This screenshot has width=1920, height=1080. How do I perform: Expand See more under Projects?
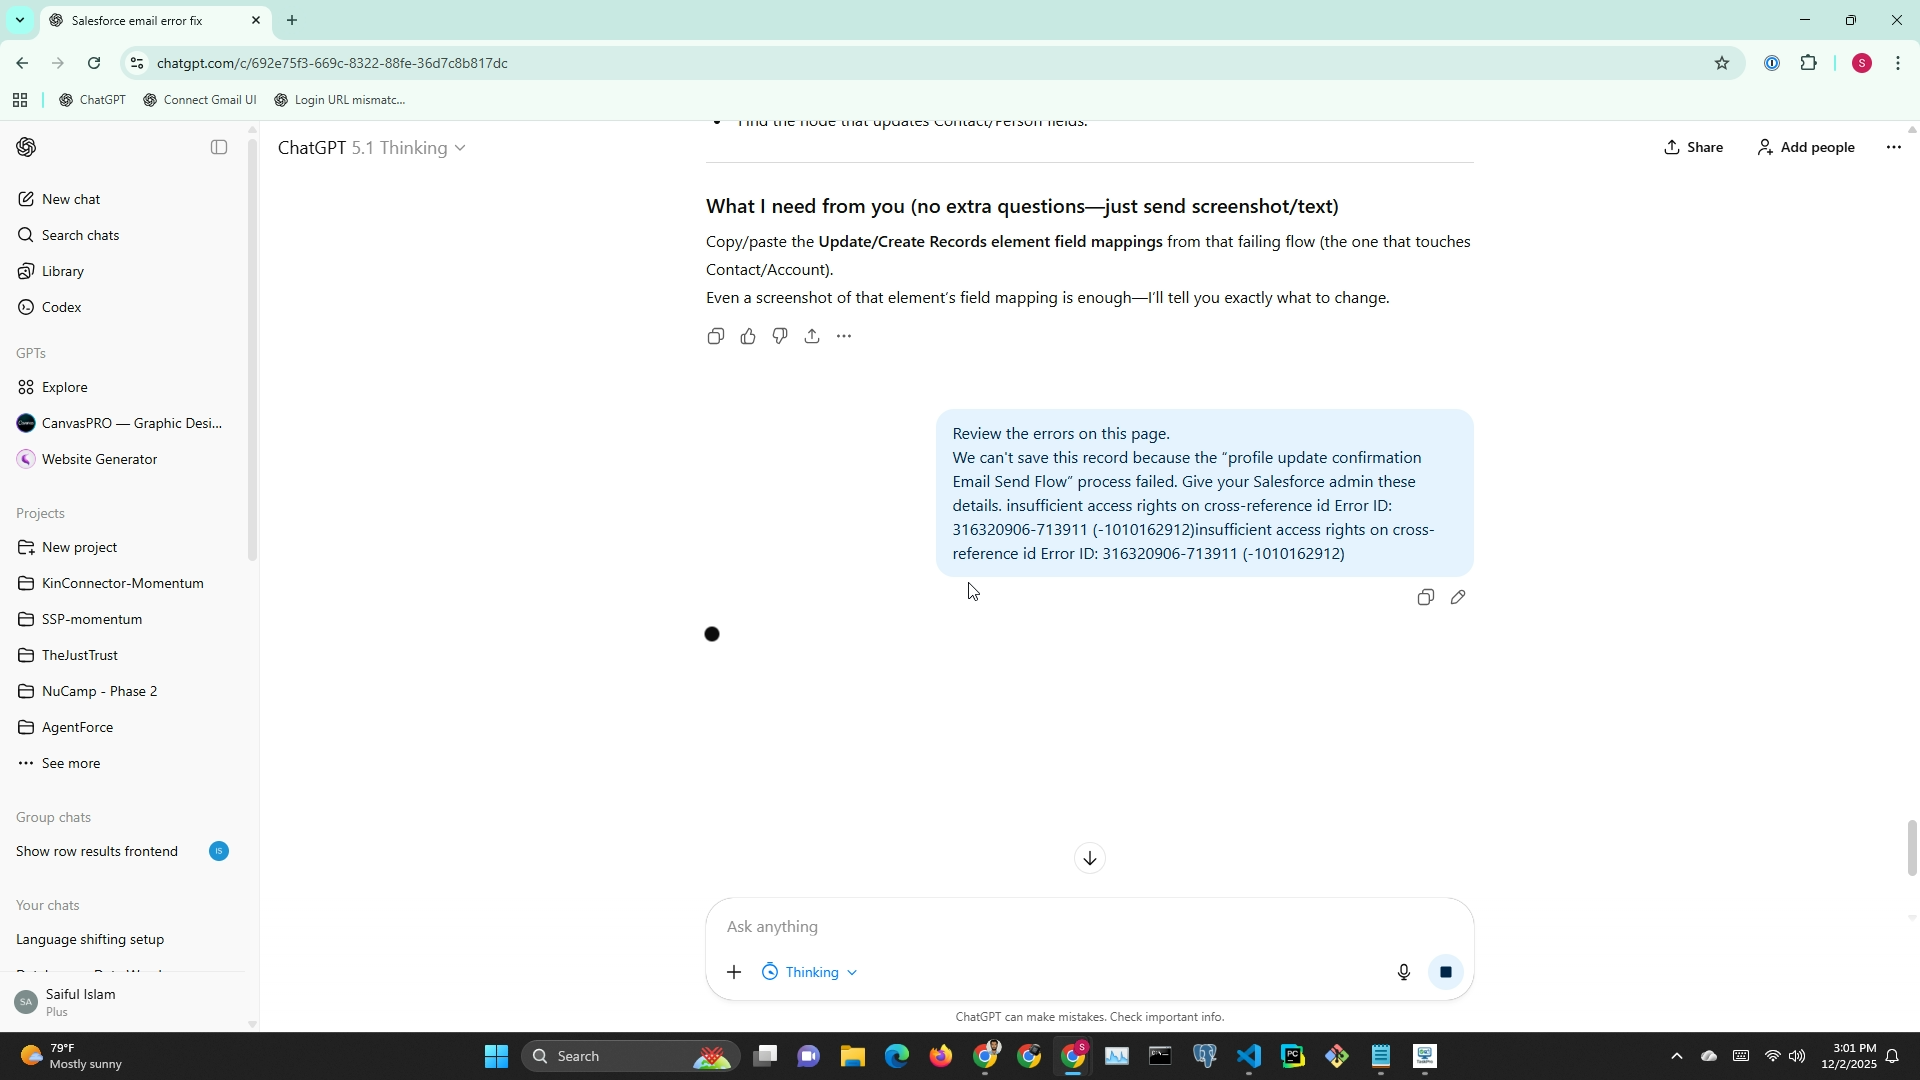click(x=70, y=764)
